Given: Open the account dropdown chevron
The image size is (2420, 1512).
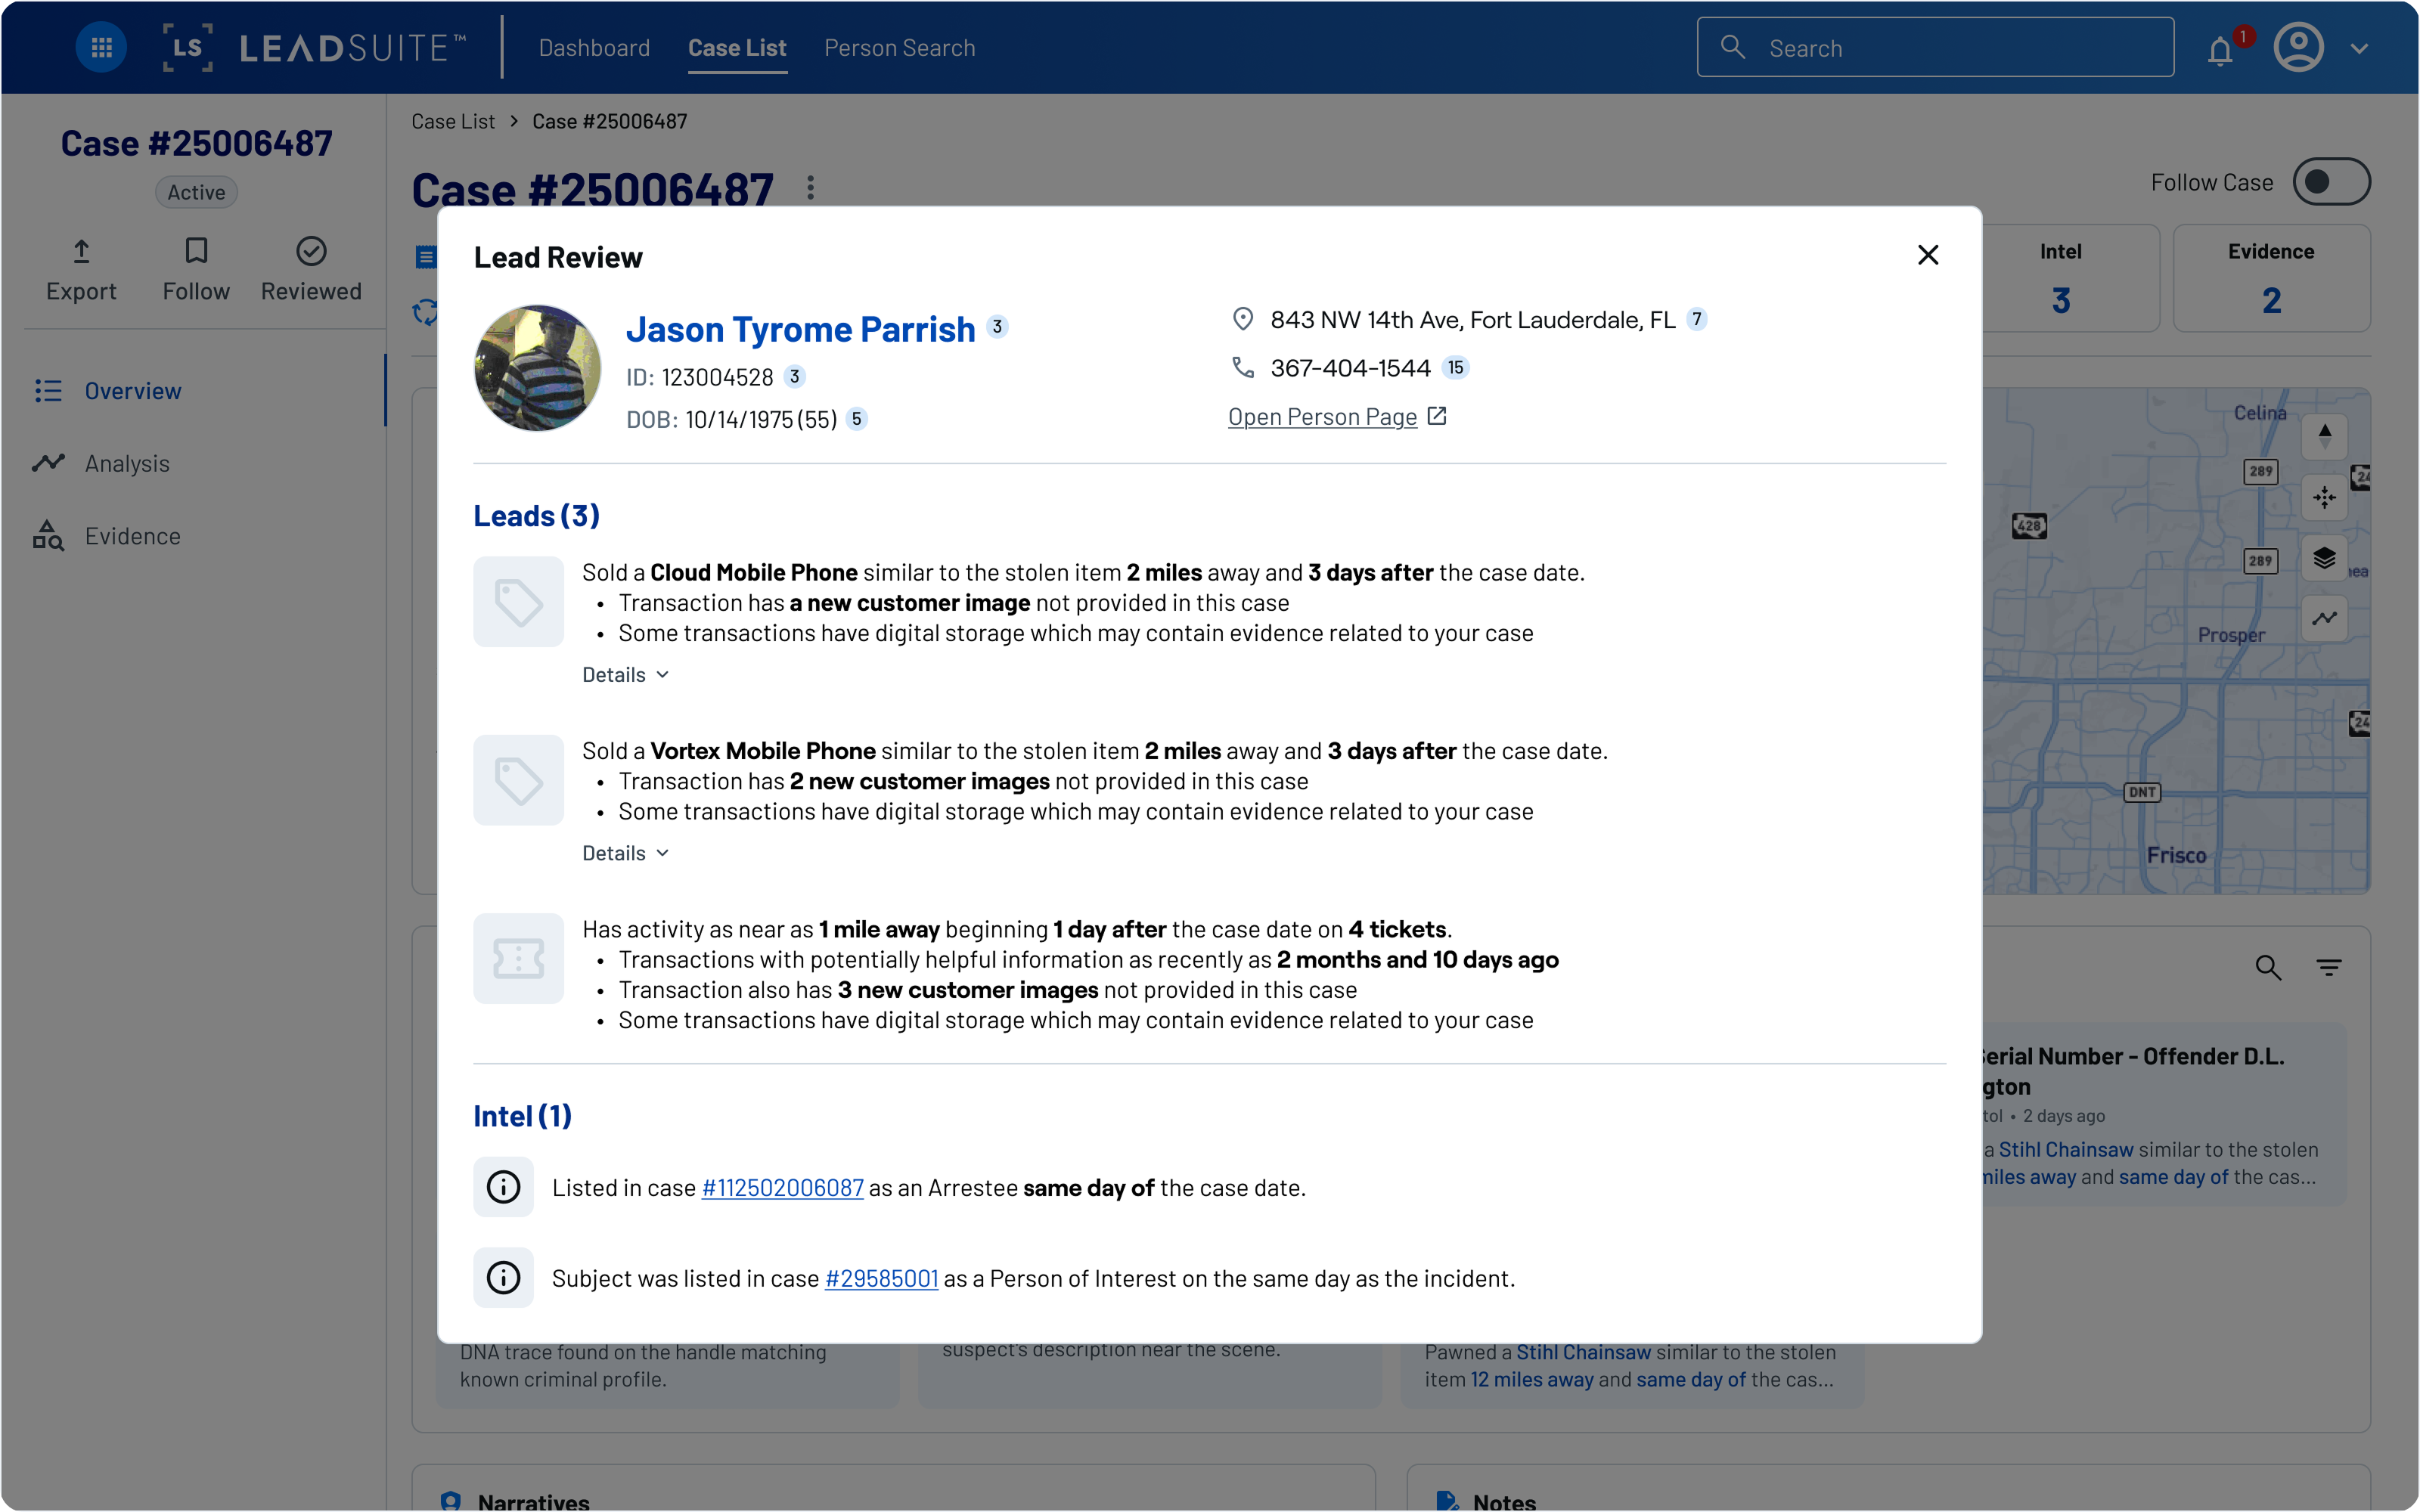Looking at the screenshot, I should [2362, 47].
